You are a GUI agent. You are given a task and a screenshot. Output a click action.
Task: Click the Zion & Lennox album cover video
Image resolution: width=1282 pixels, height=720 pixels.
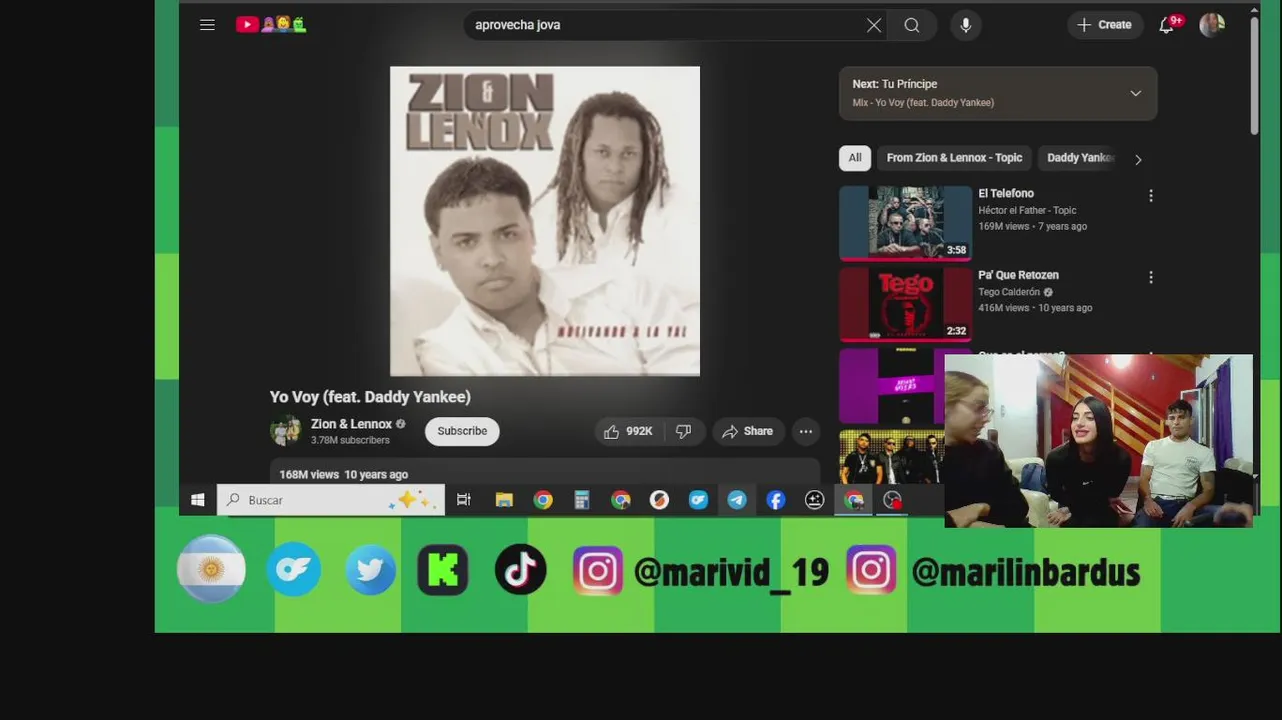tap(545, 221)
